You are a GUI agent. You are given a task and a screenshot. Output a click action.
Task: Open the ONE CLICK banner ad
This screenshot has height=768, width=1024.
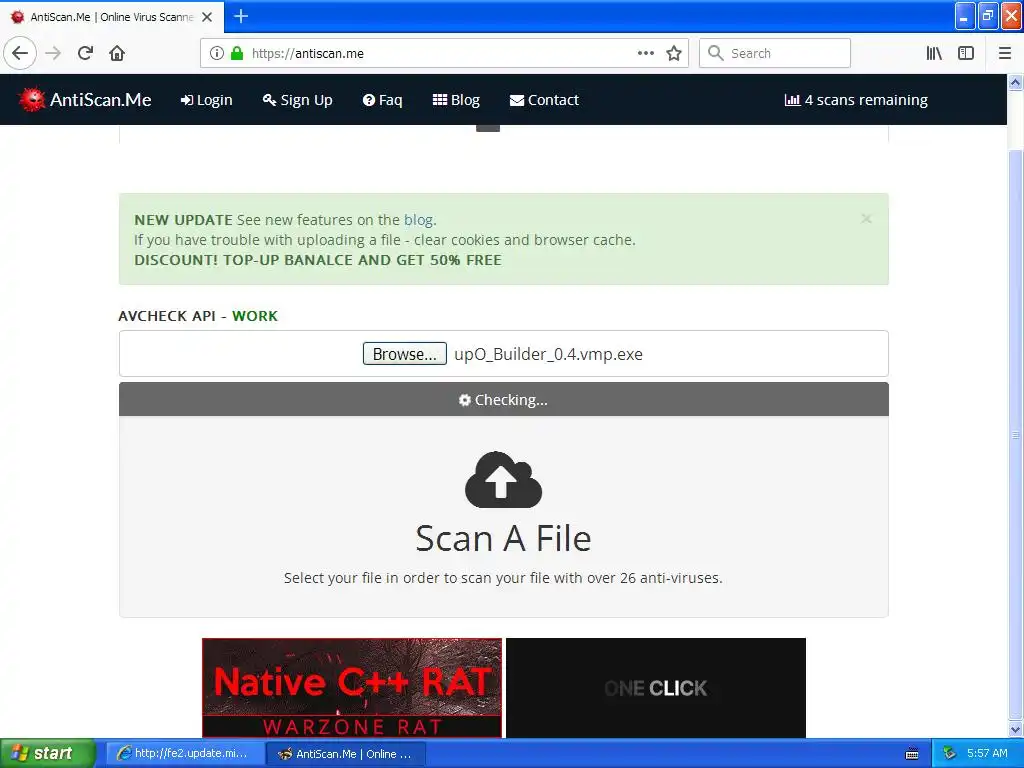click(x=656, y=688)
